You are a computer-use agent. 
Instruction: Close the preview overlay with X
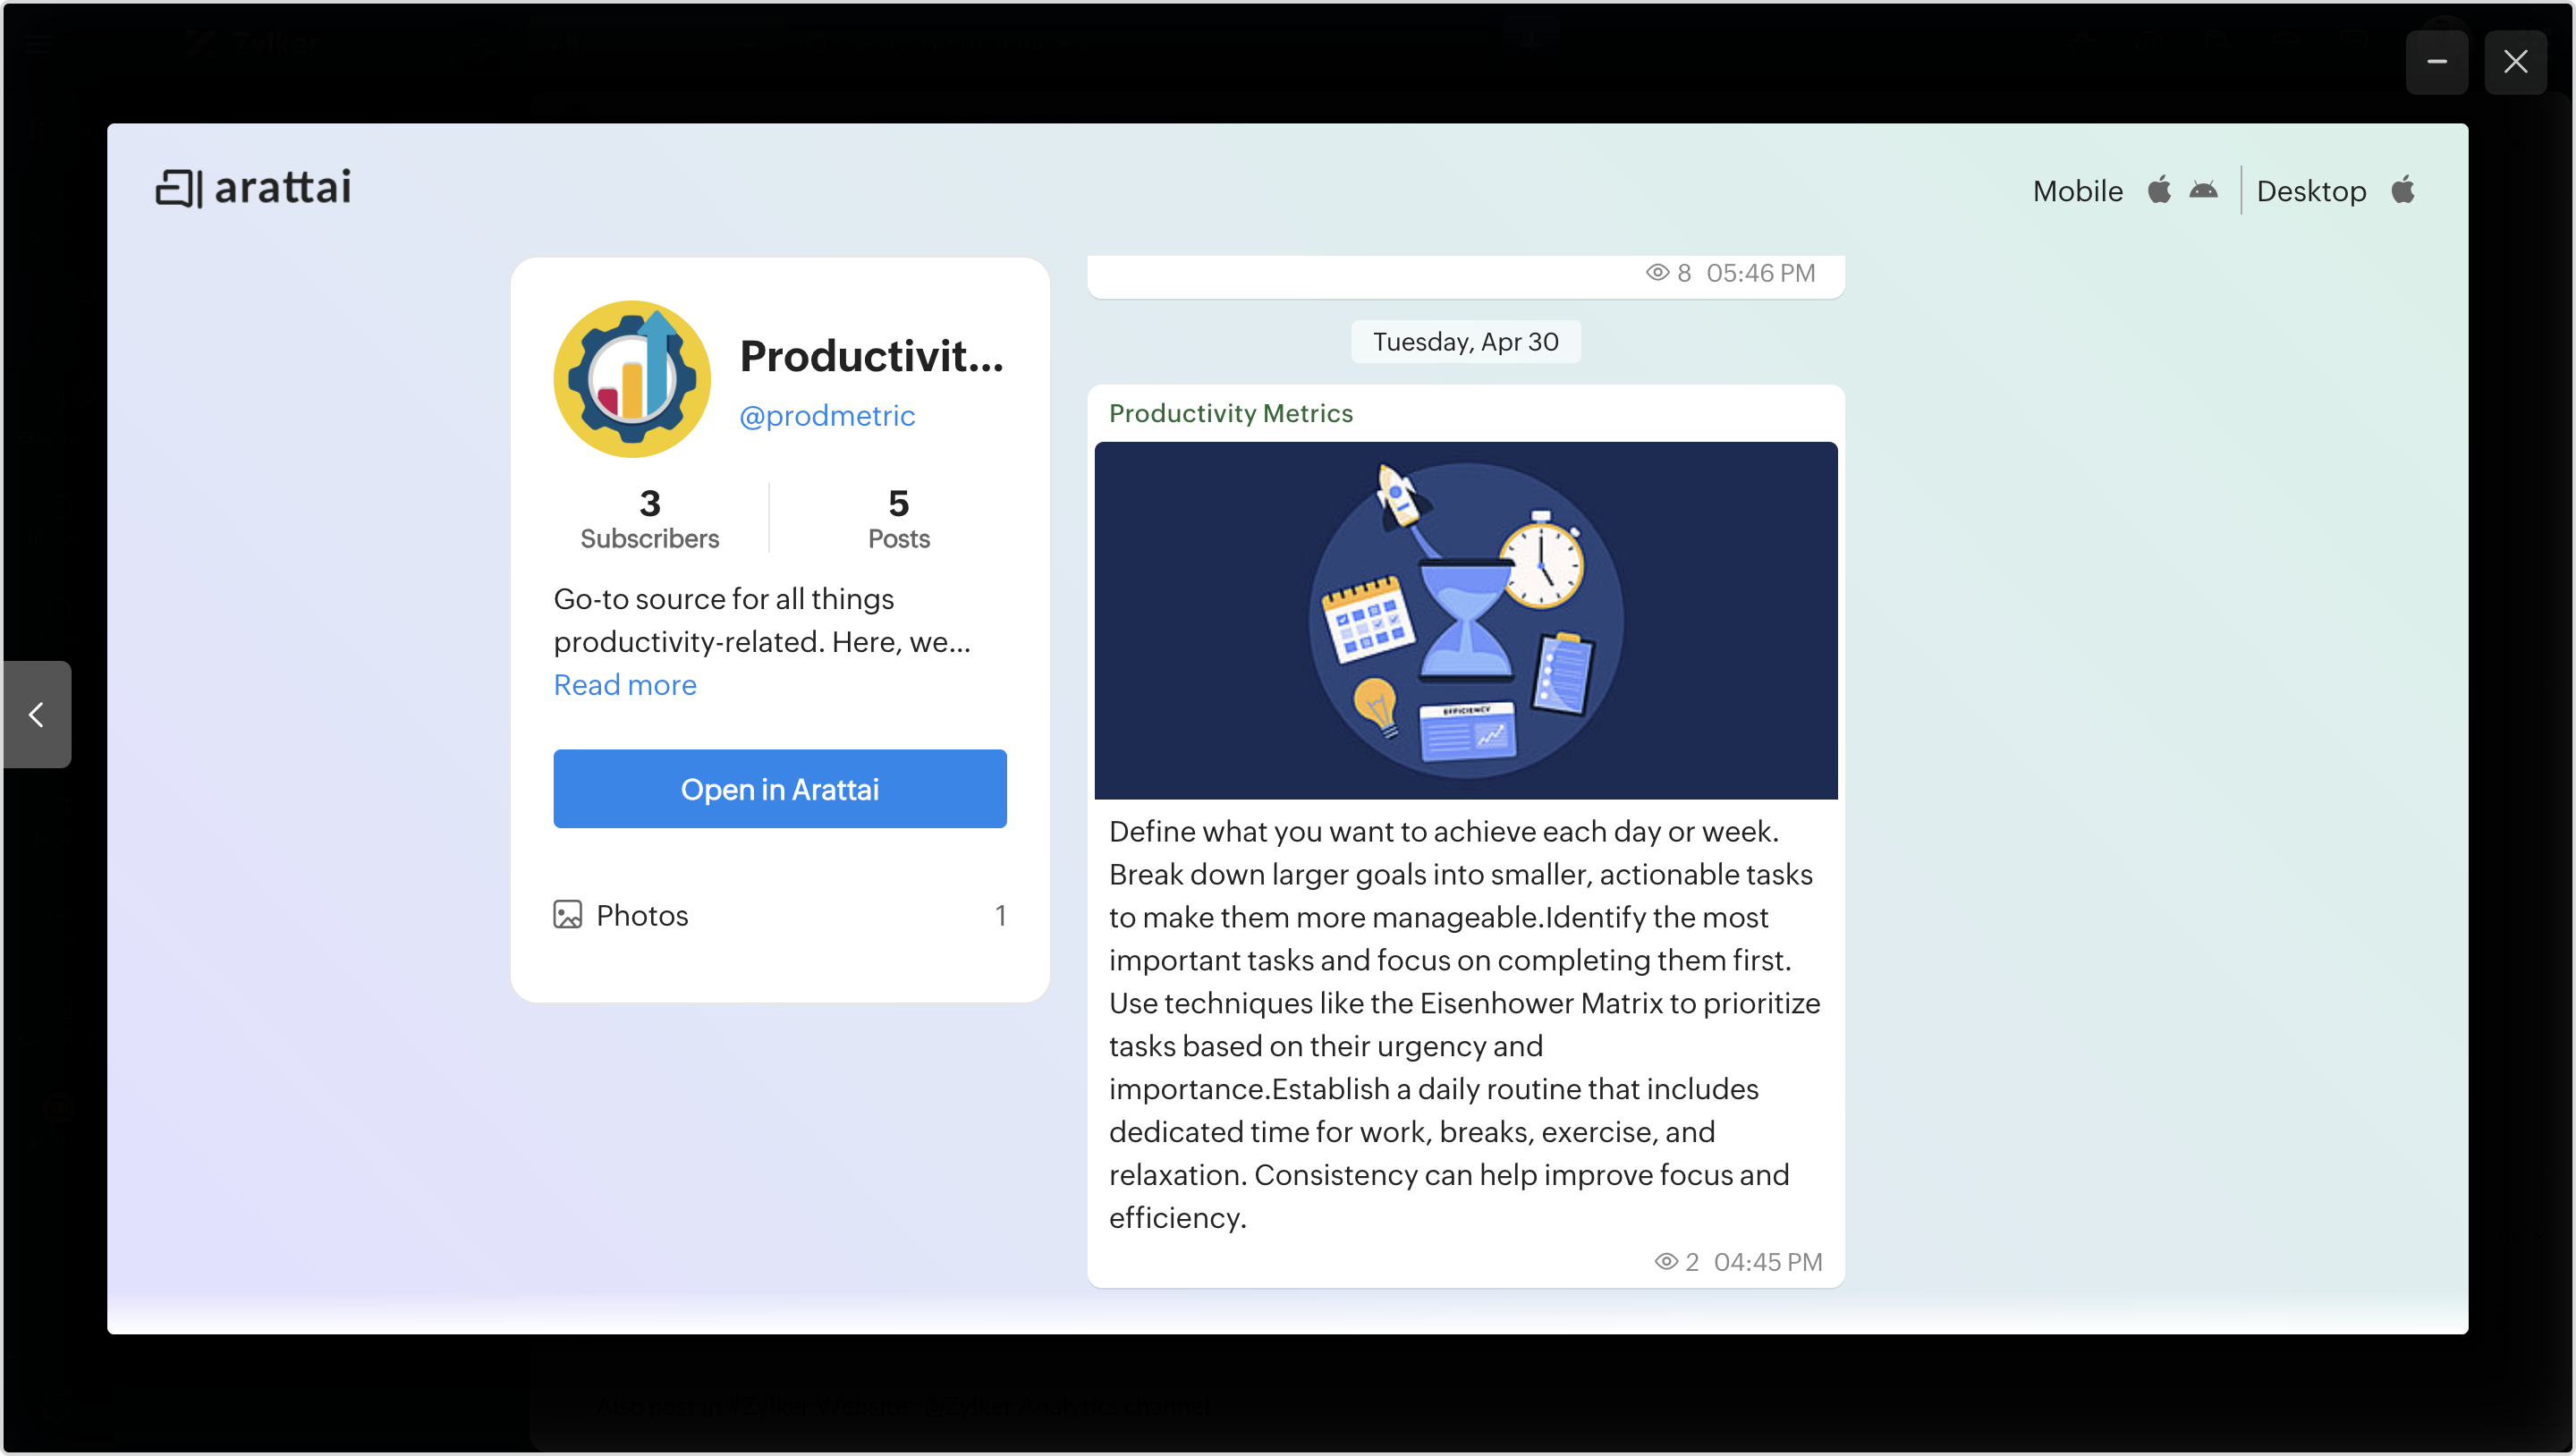[x=2515, y=62]
